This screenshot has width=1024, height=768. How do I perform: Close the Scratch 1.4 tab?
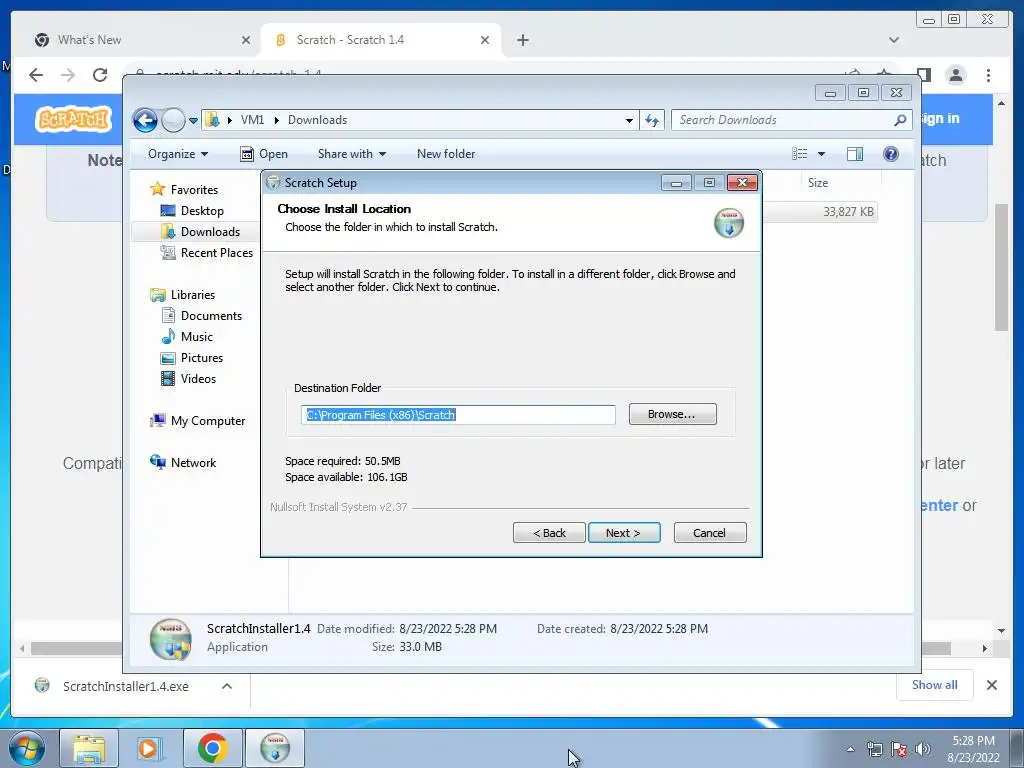485,40
